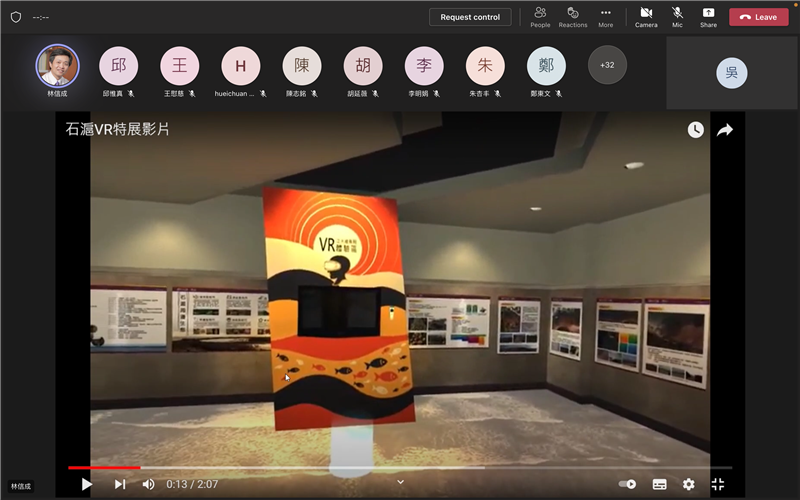Screen dimensions: 800x500
Task: Open the More options menu
Action: click(605, 17)
